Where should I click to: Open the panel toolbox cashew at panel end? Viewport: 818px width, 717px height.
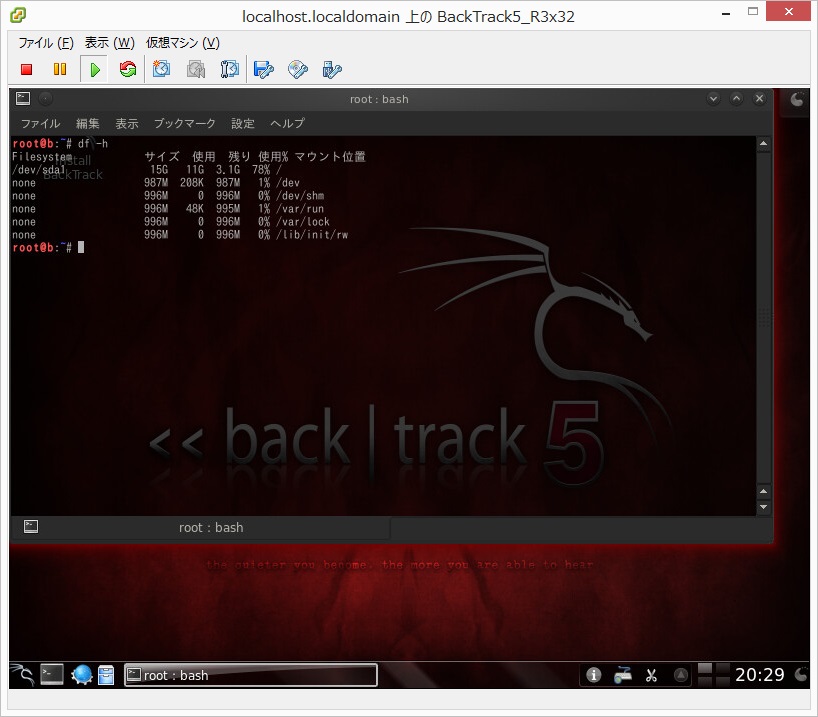coord(801,675)
